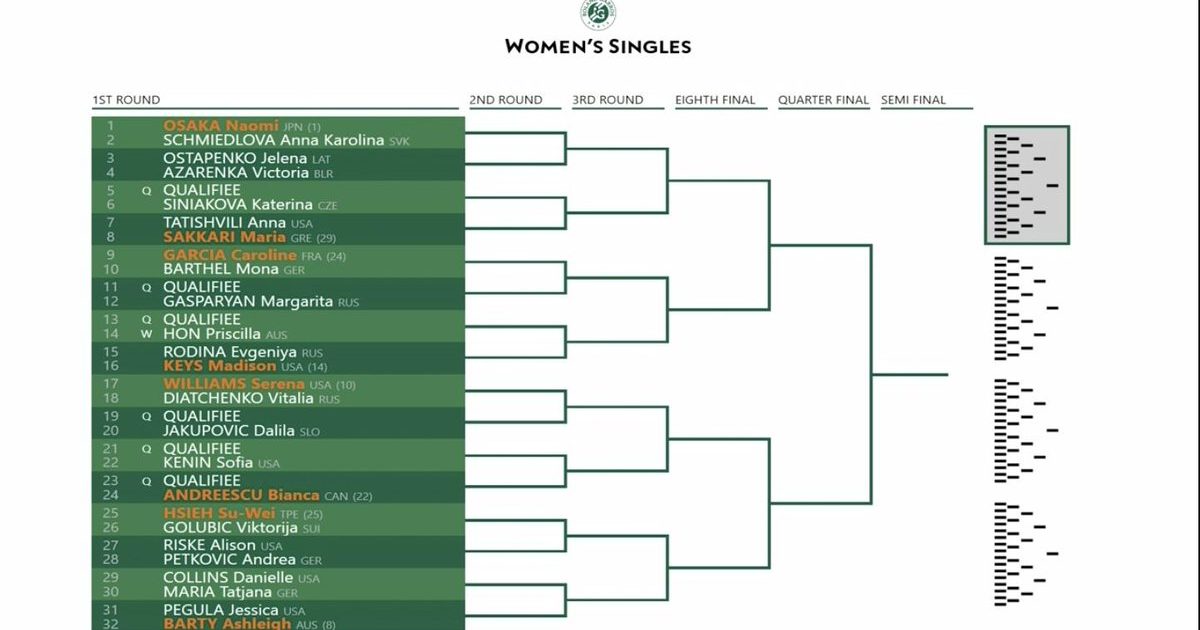Viewport: 1200px width, 630px height.
Task: Select the highlighted first minimap section
Action: [x=1026, y=185]
